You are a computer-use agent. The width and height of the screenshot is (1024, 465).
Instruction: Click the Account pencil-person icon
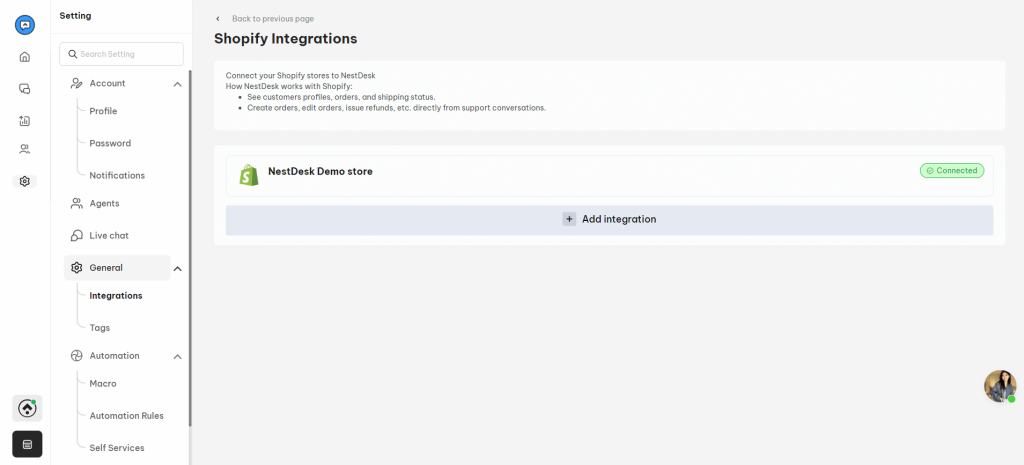[x=76, y=84]
